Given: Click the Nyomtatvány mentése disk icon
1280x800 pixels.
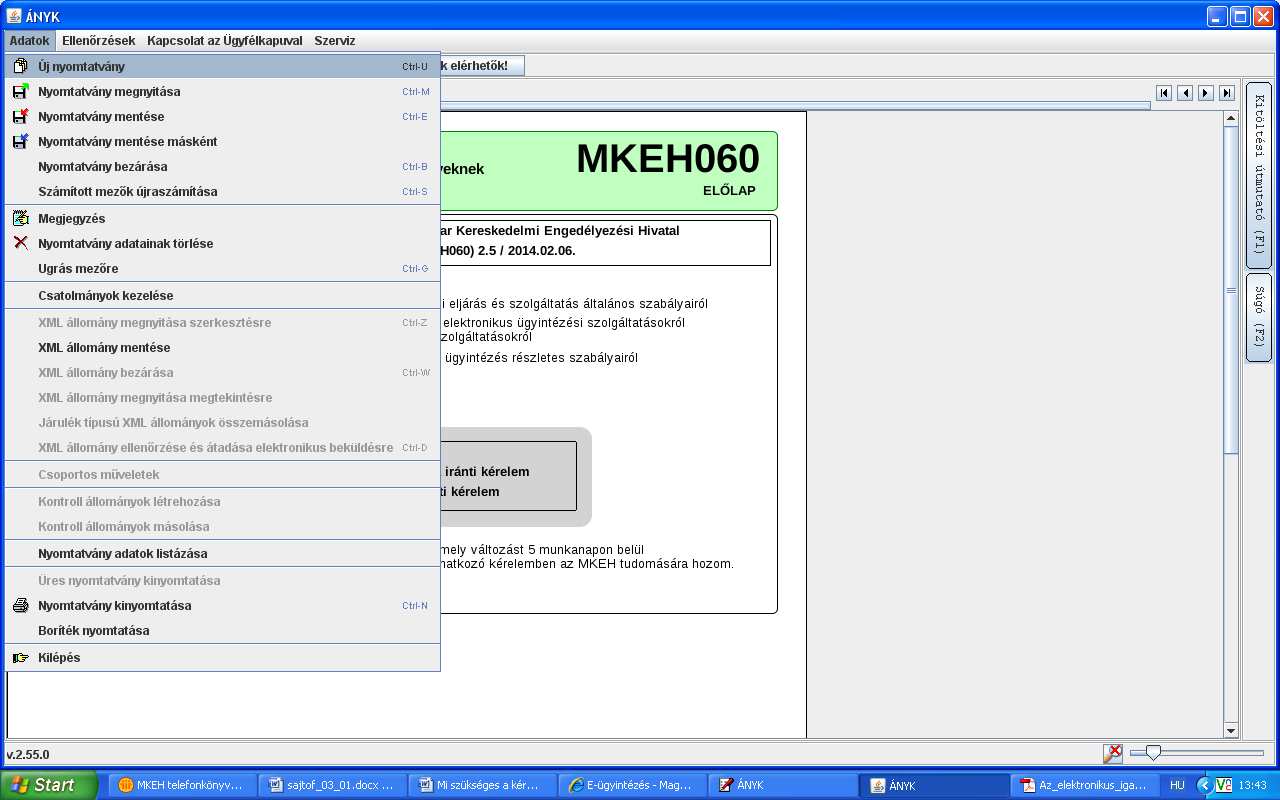Looking at the screenshot, I should pos(20,116).
